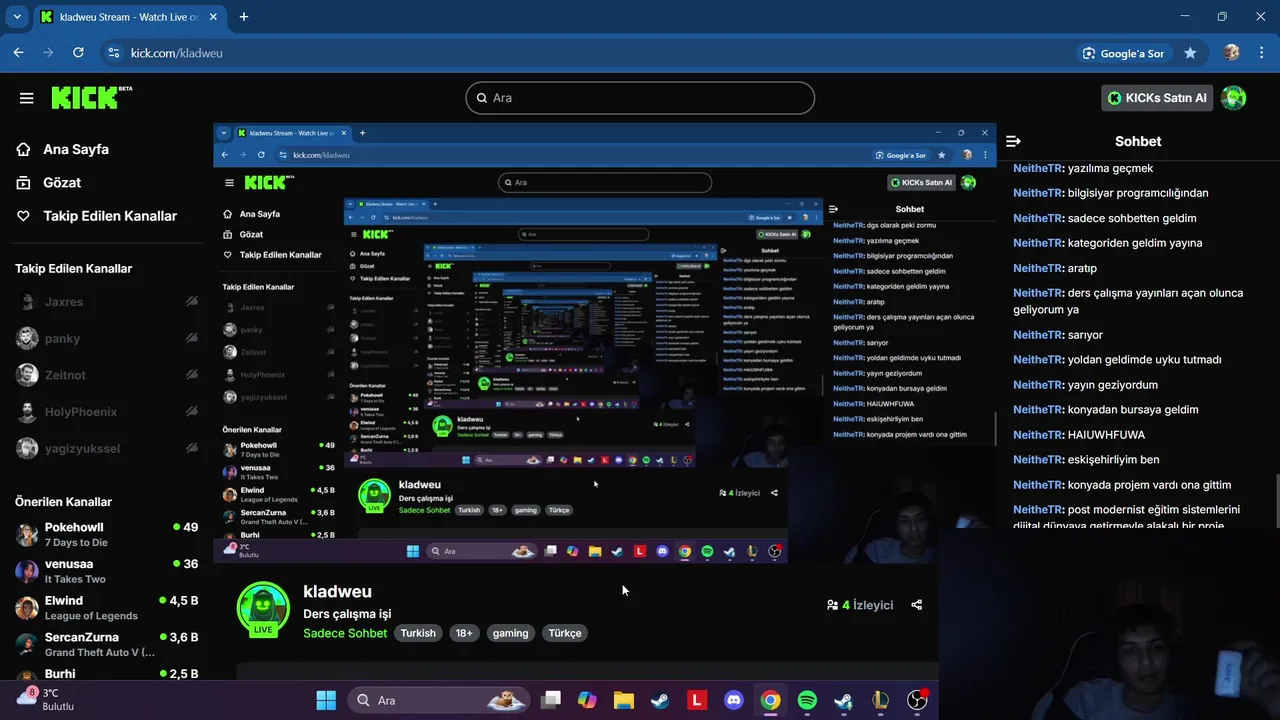Click the KICK beta logo
The height and width of the screenshot is (720, 1280).
click(x=91, y=97)
